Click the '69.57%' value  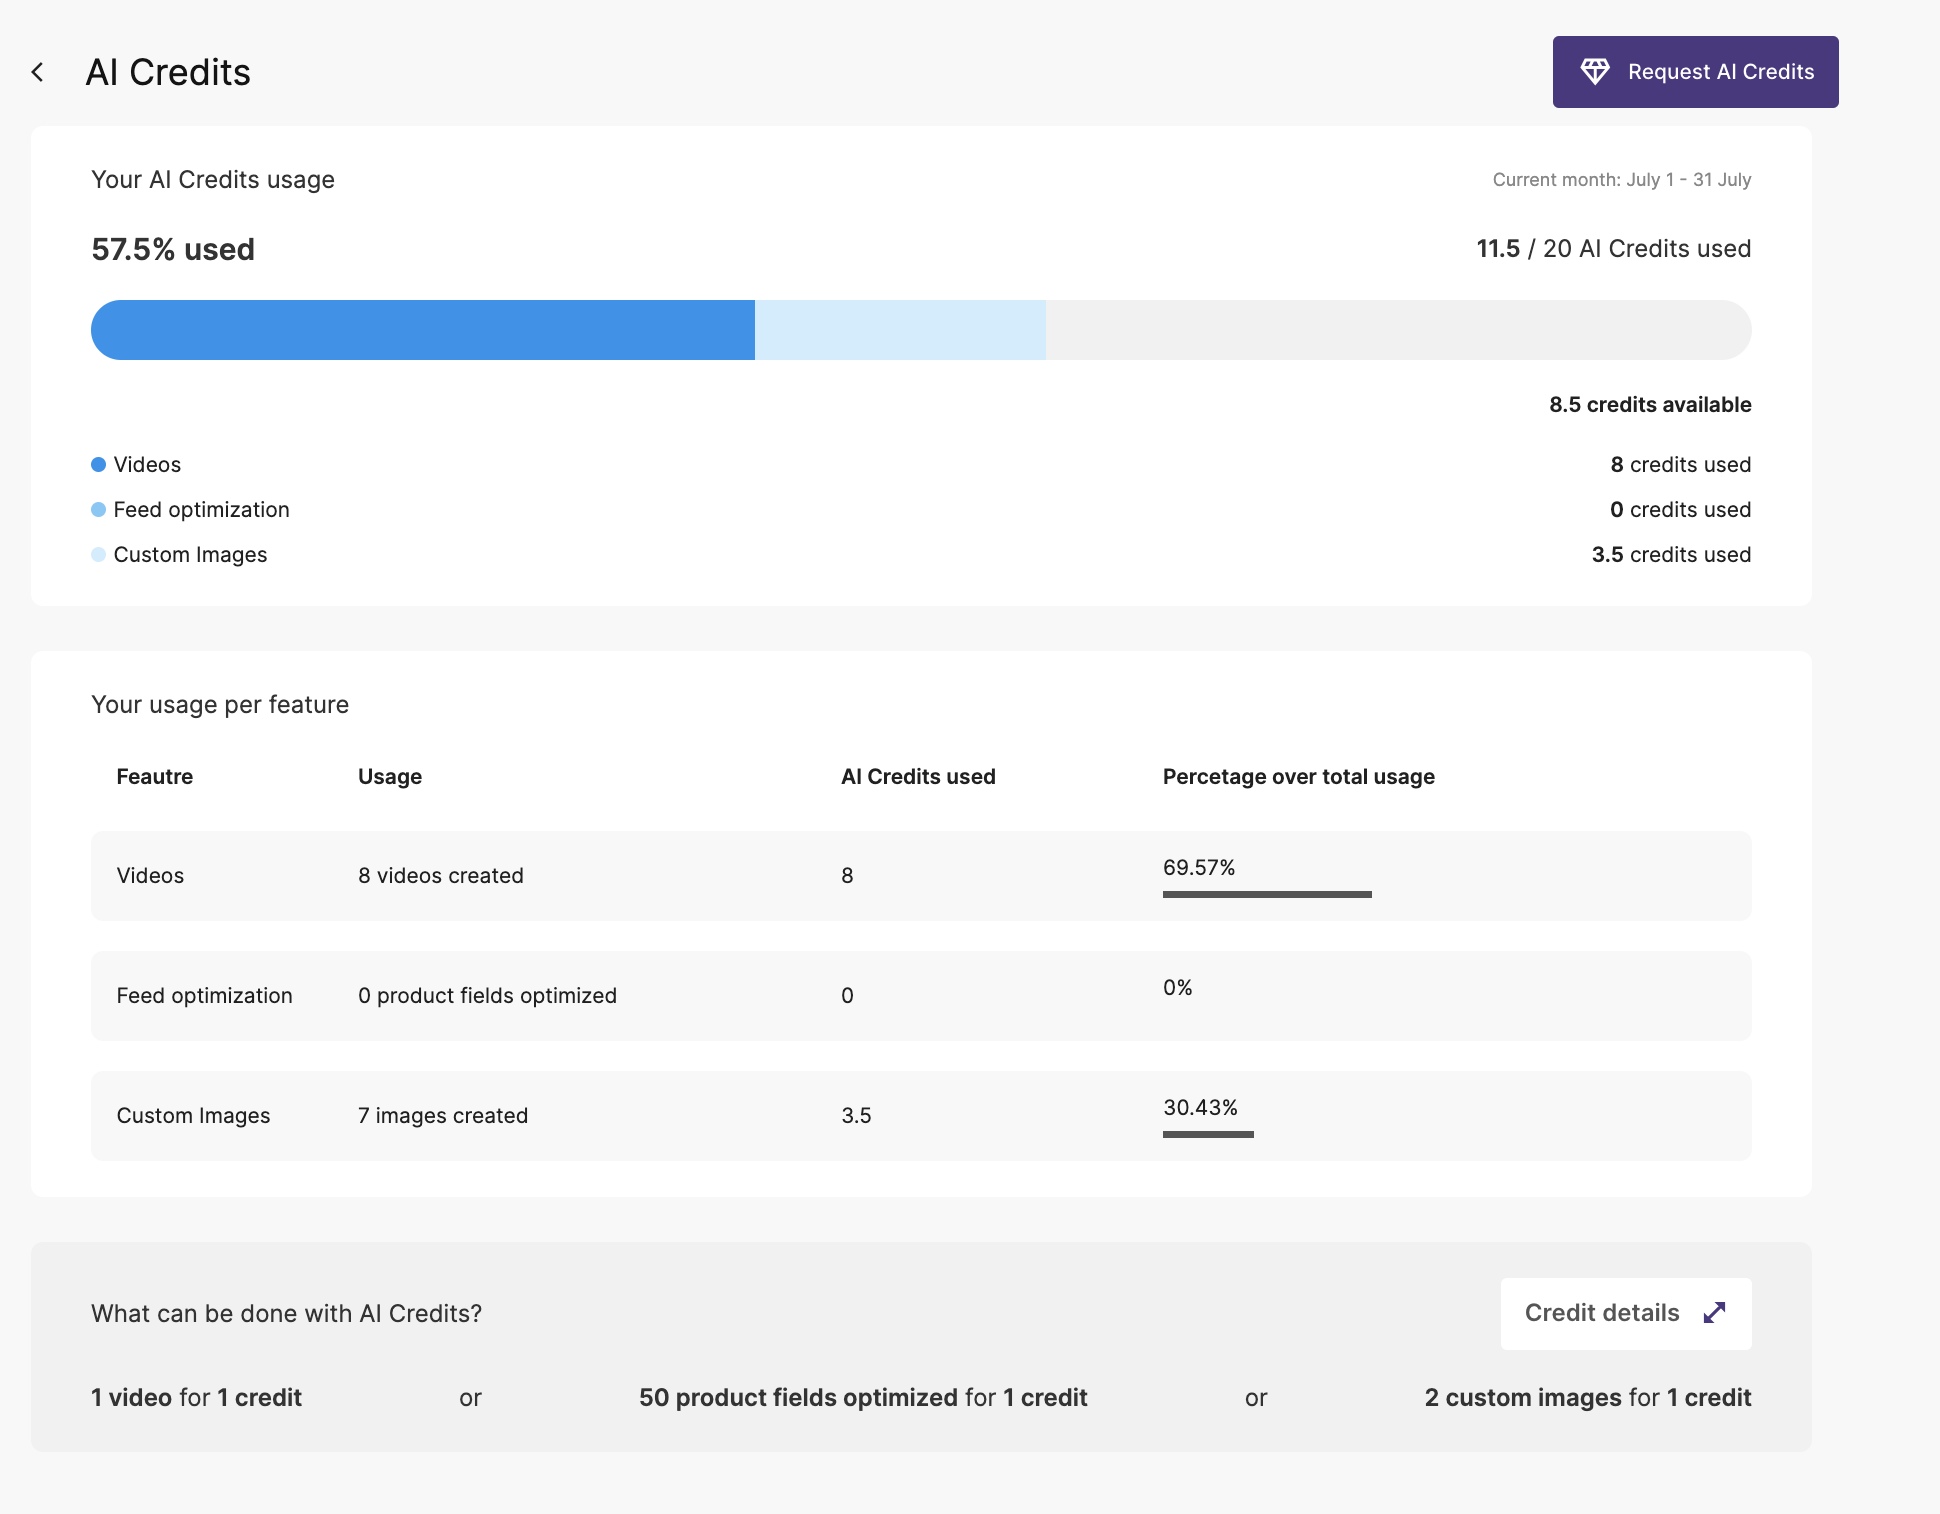click(x=1199, y=867)
